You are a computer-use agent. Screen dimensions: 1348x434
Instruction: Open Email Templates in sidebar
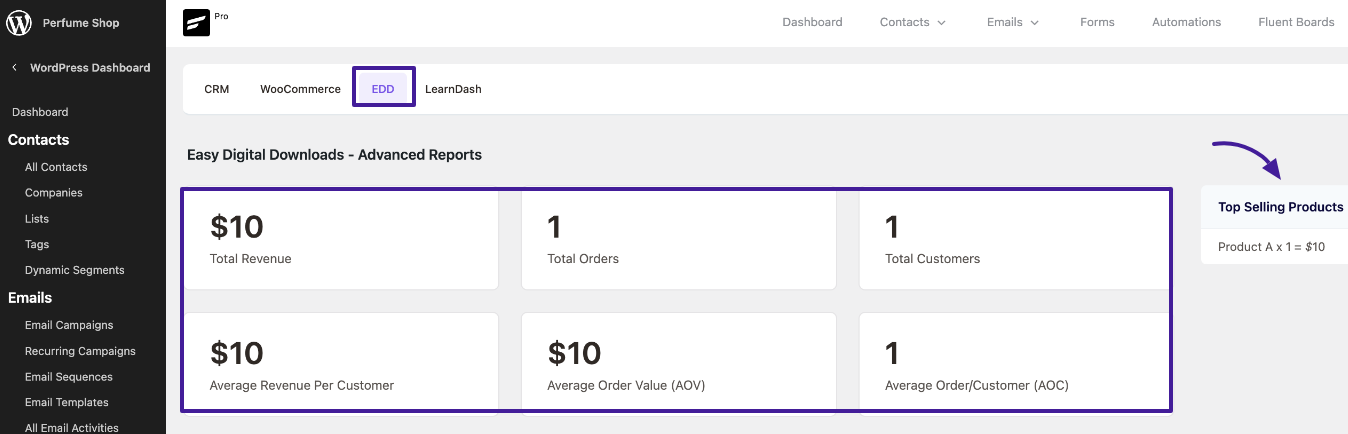tap(67, 402)
